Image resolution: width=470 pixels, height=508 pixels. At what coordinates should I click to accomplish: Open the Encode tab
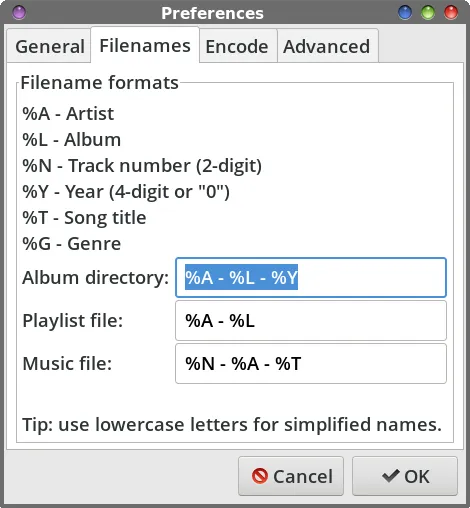(x=238, y=46)
